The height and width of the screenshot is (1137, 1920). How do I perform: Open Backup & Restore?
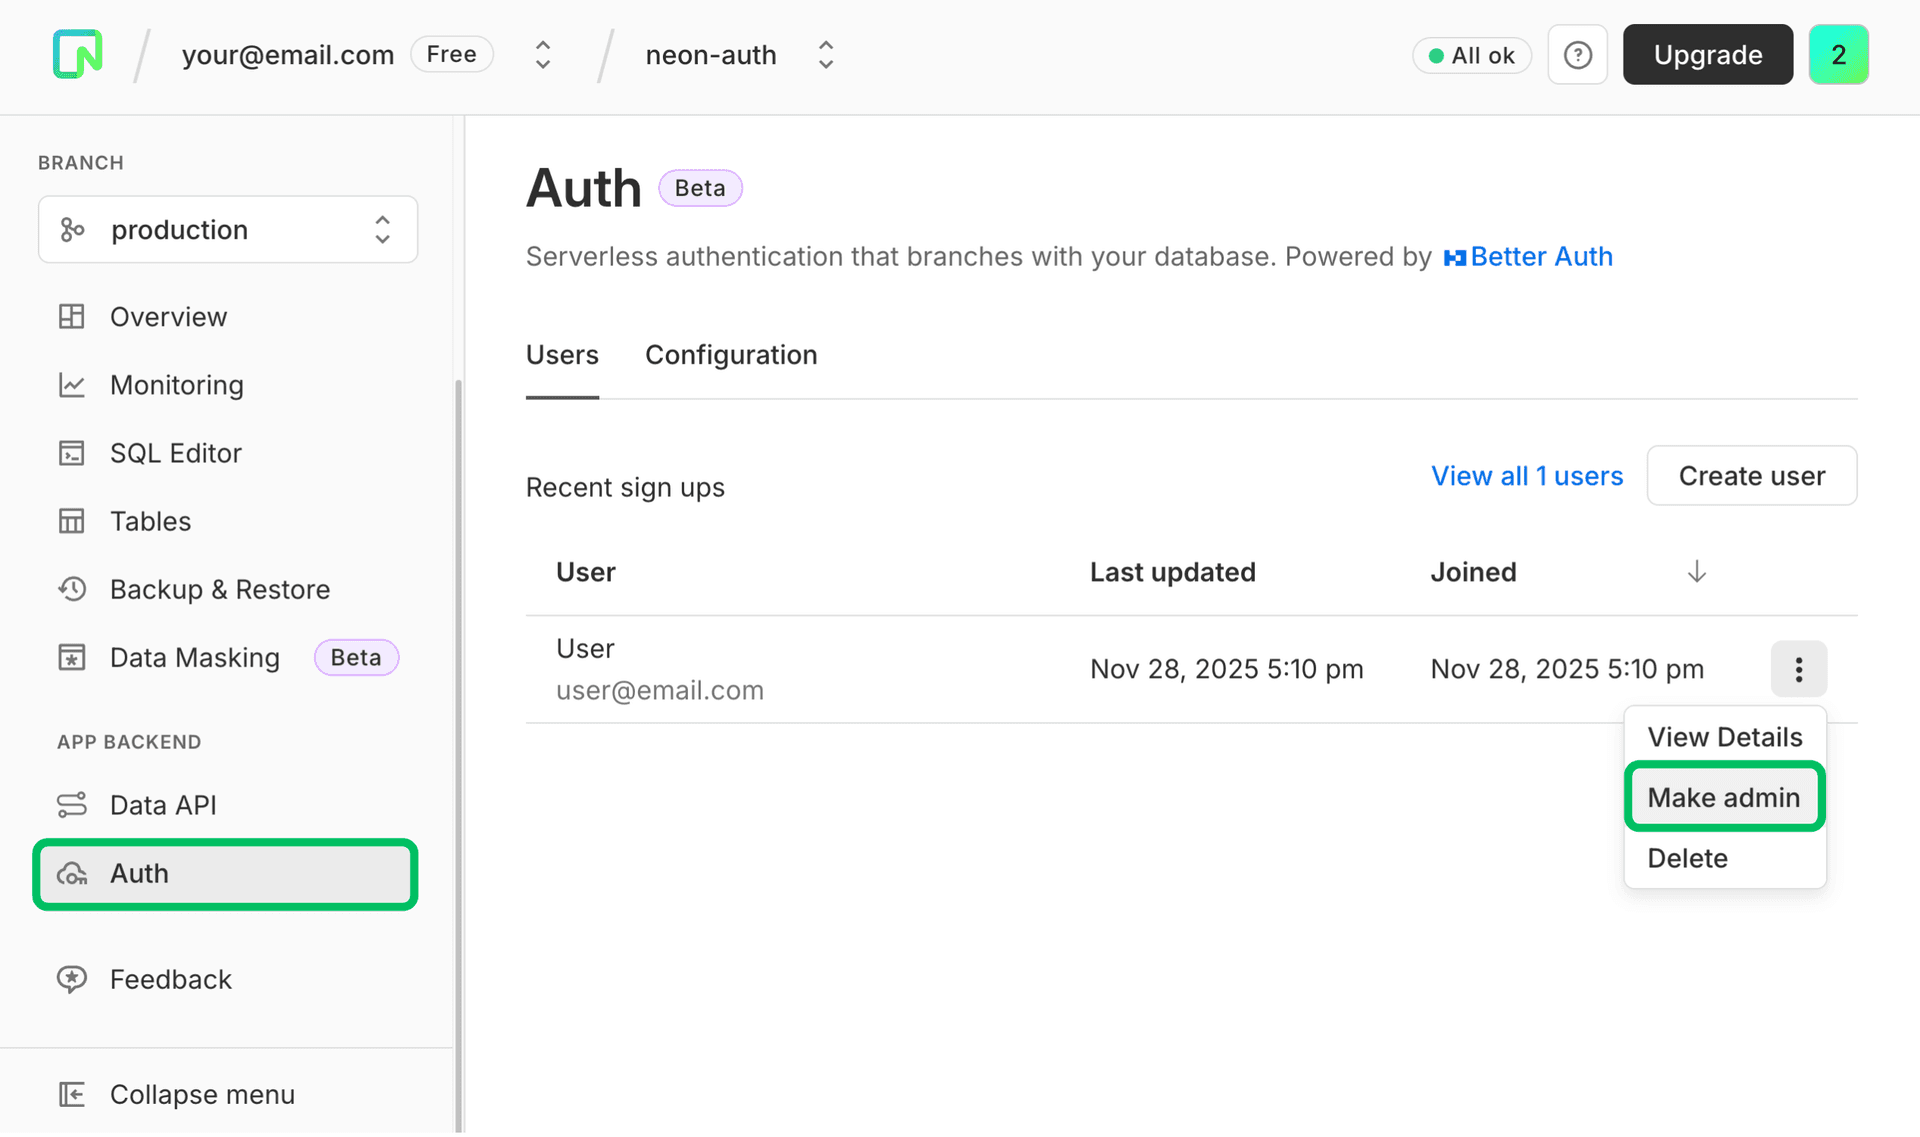[219, 589]
